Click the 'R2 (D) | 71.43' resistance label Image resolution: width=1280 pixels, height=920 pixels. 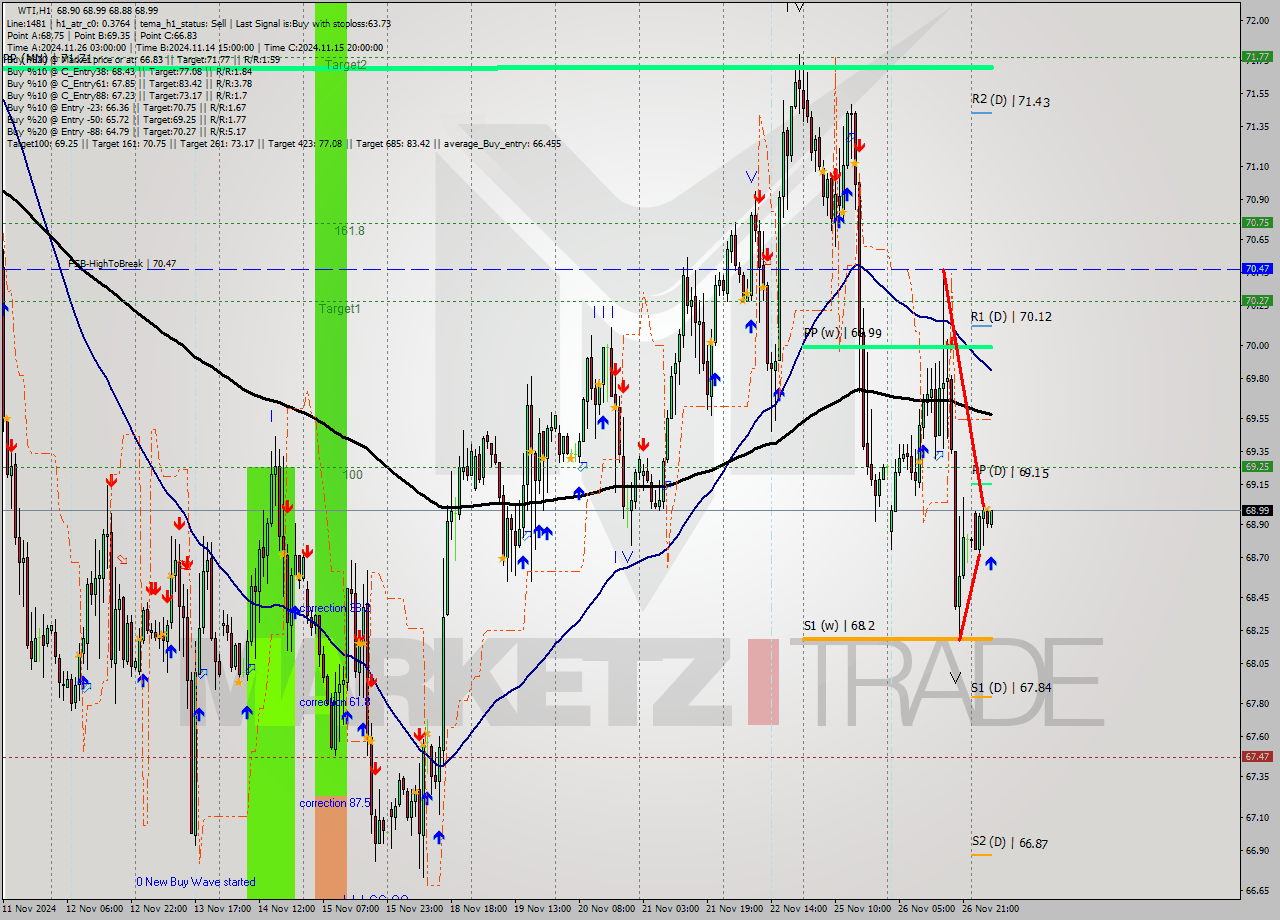pos(1010,101)
